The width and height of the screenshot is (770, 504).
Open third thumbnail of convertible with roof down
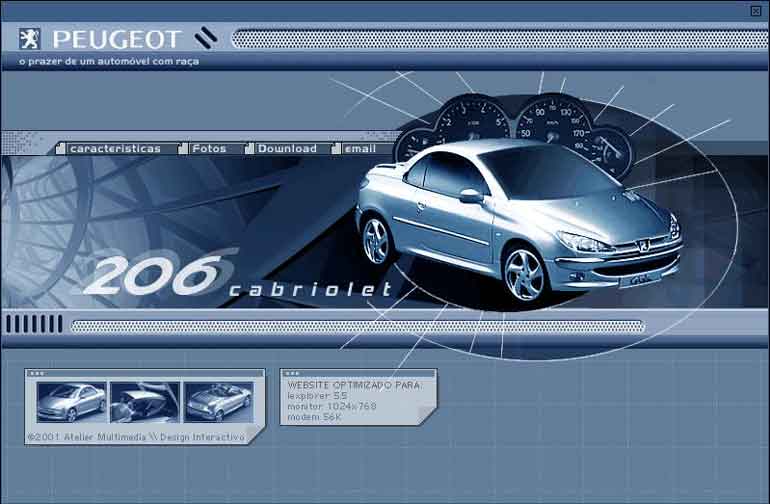click(x=219, y=402)
